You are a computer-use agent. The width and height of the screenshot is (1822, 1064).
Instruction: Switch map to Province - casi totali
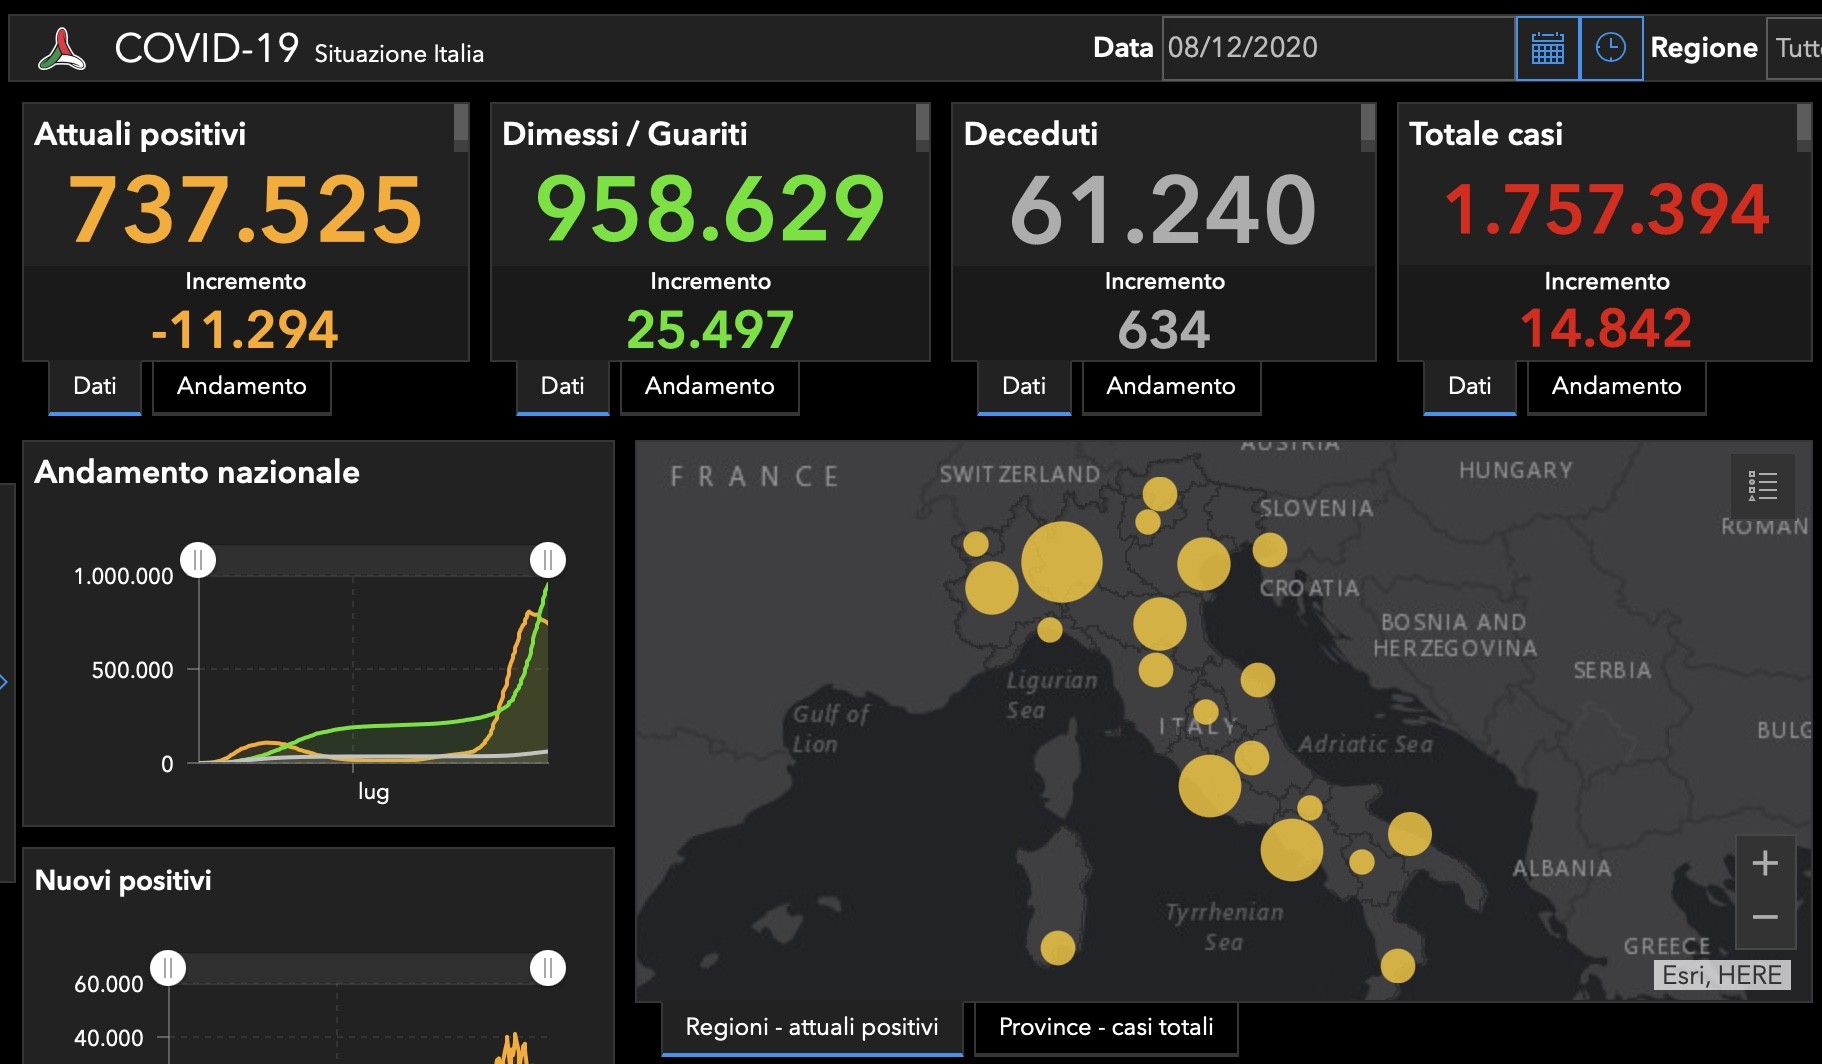[x=1106, y=1028]
